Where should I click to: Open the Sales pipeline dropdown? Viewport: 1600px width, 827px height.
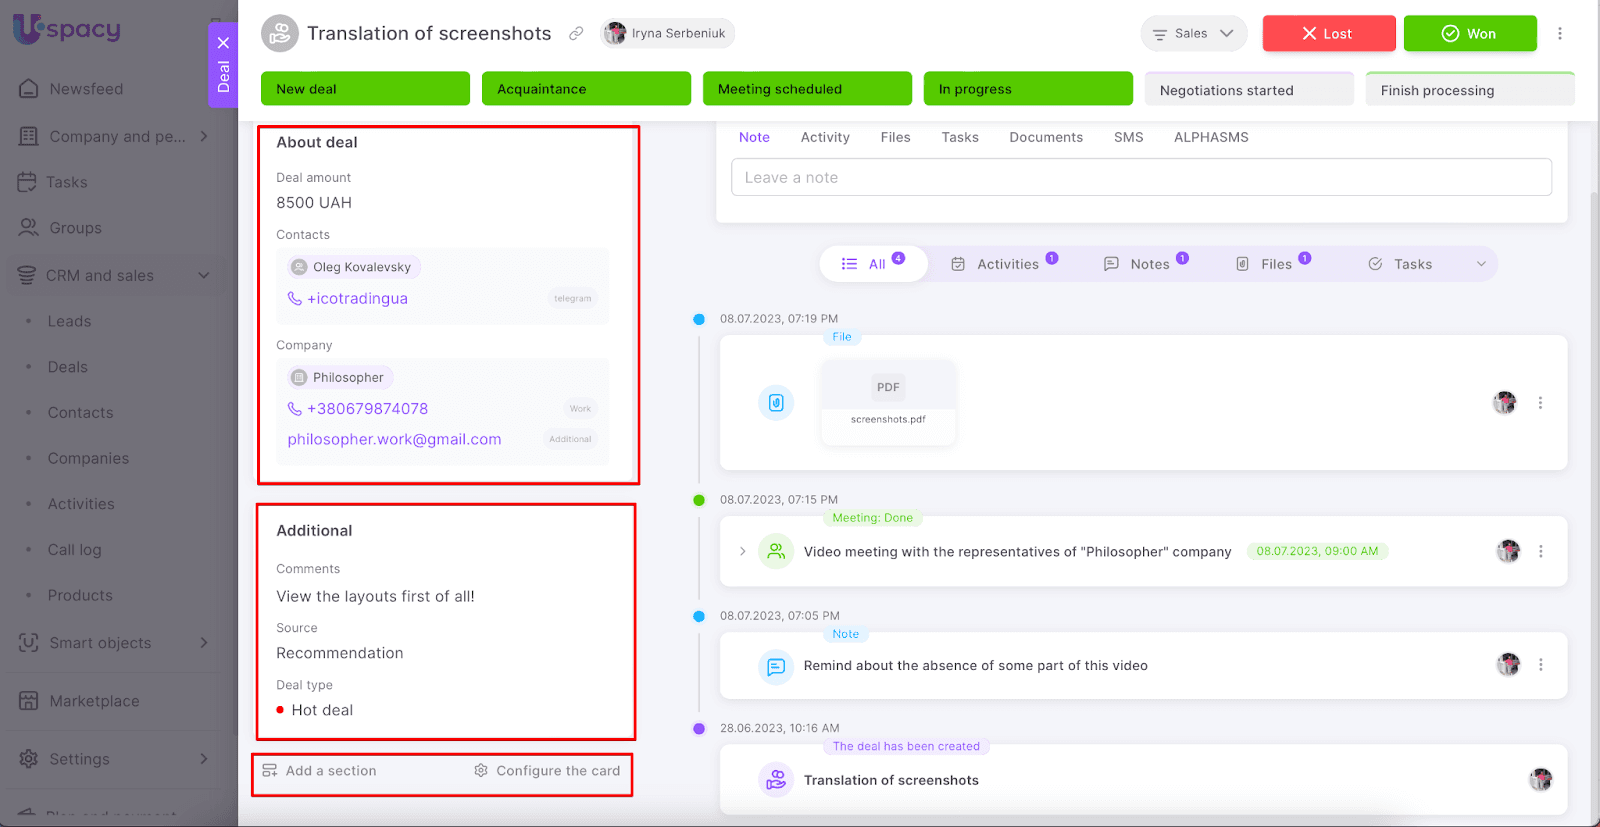coord(1193,34)
